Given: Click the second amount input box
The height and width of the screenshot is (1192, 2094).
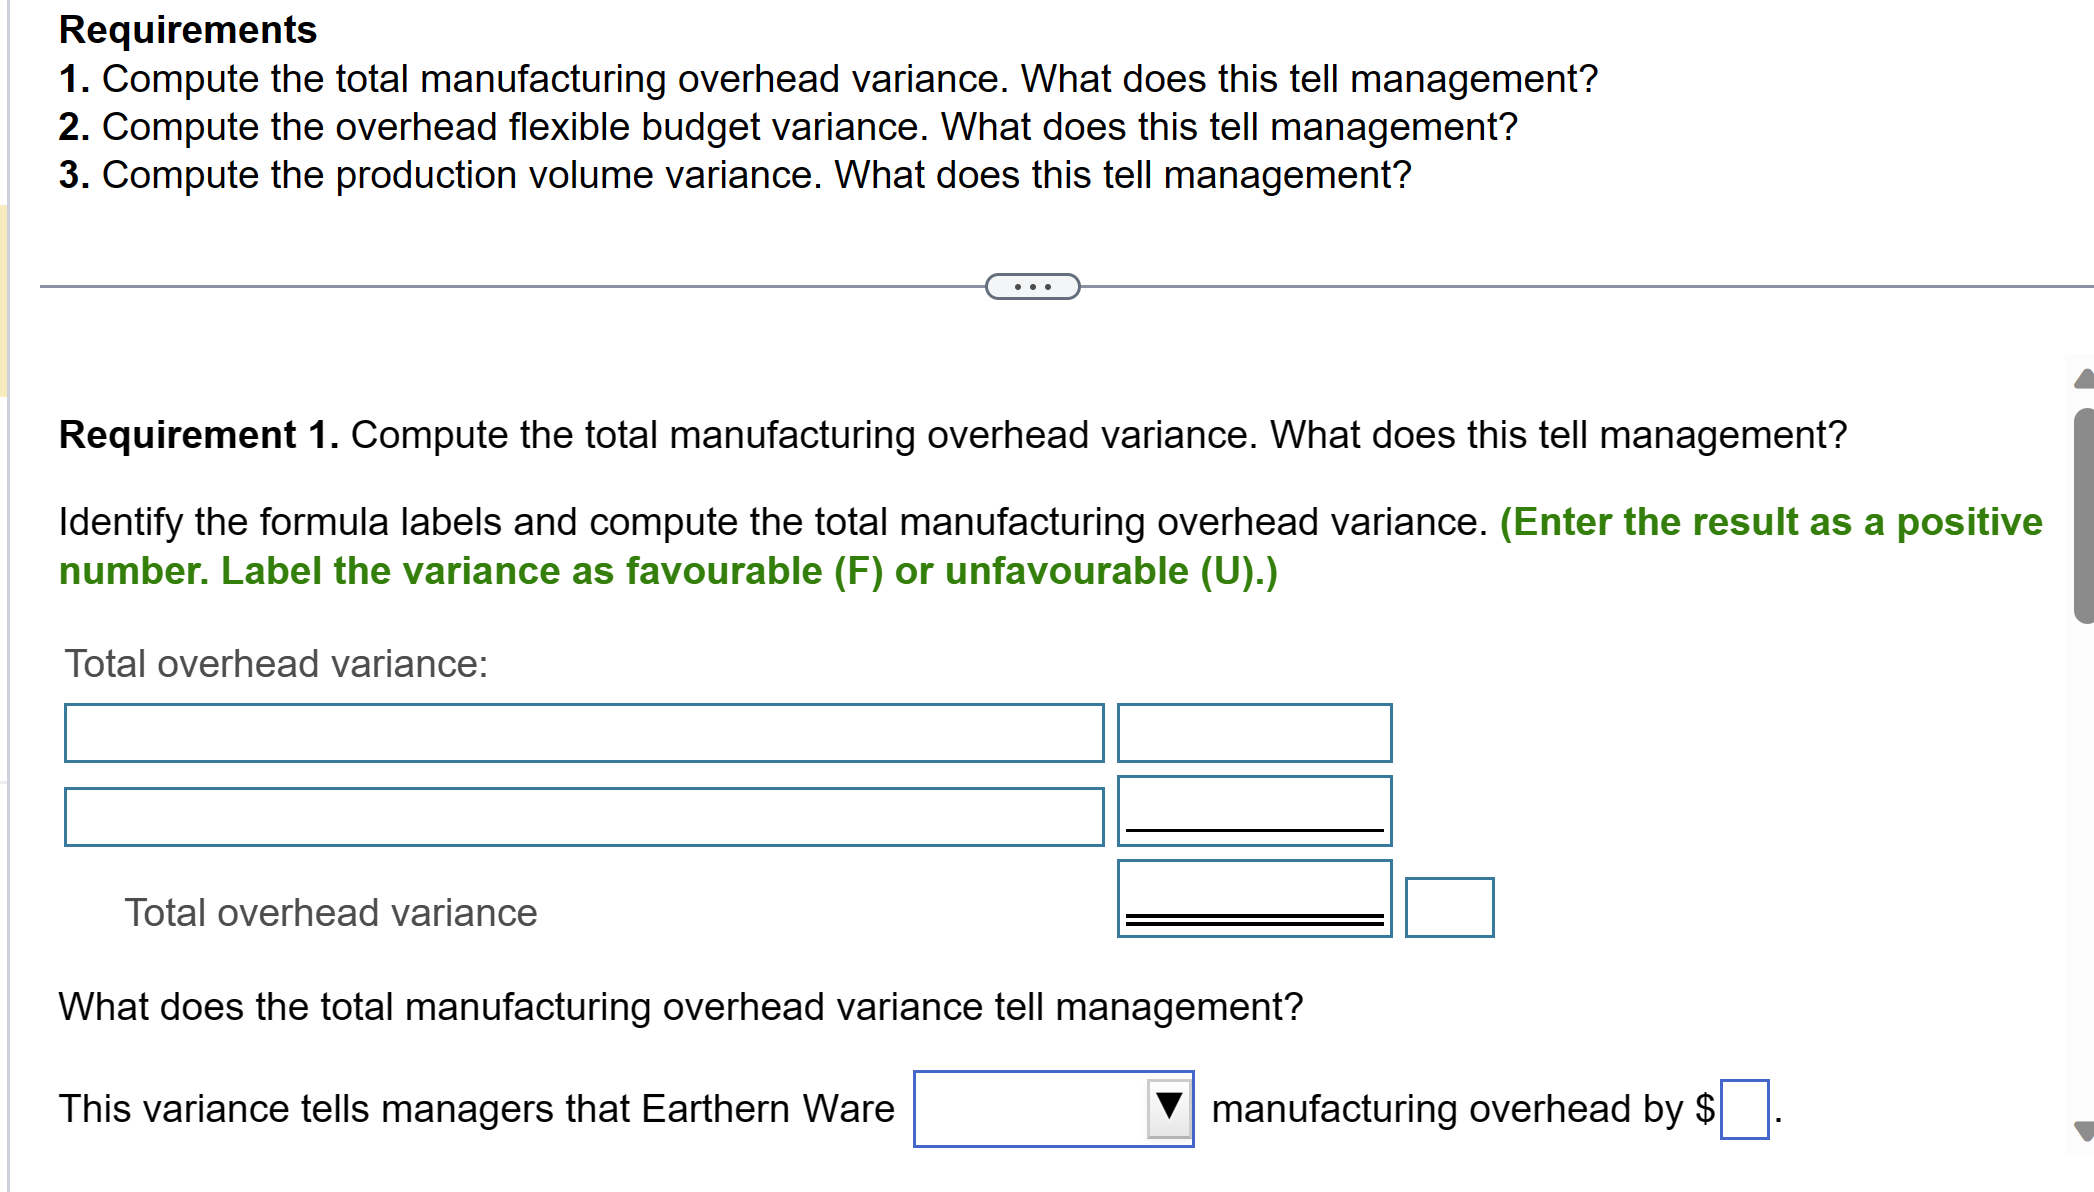Looking at the screenshot, I should pos(1254,810).
